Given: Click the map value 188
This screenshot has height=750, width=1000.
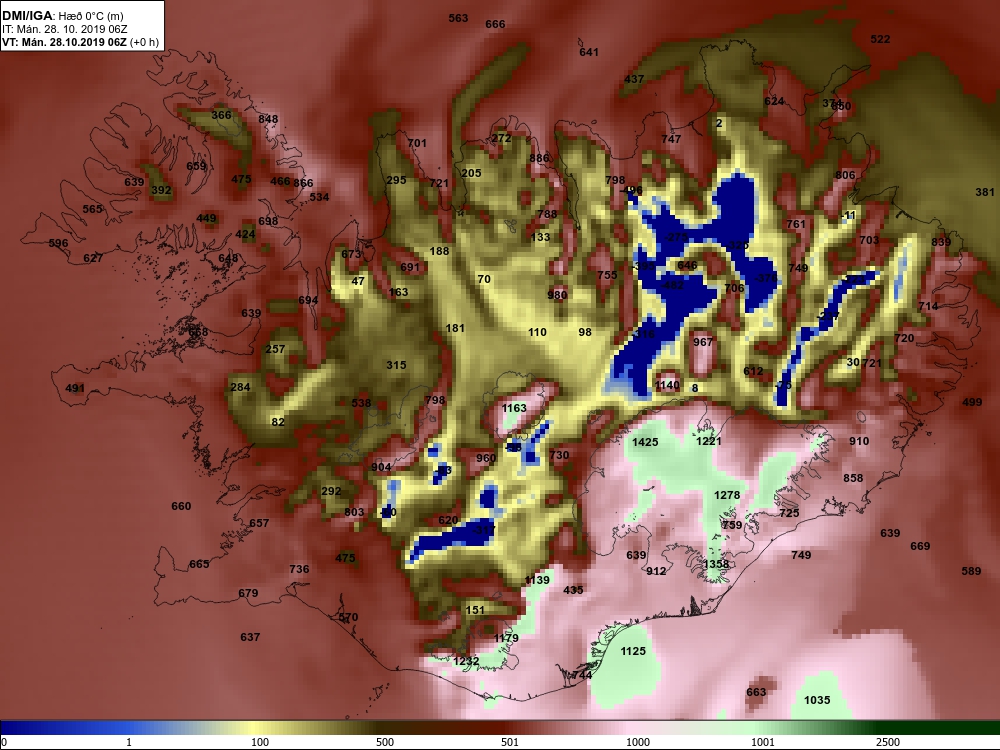Looking at the screenshot, I should tap(439, 251).
